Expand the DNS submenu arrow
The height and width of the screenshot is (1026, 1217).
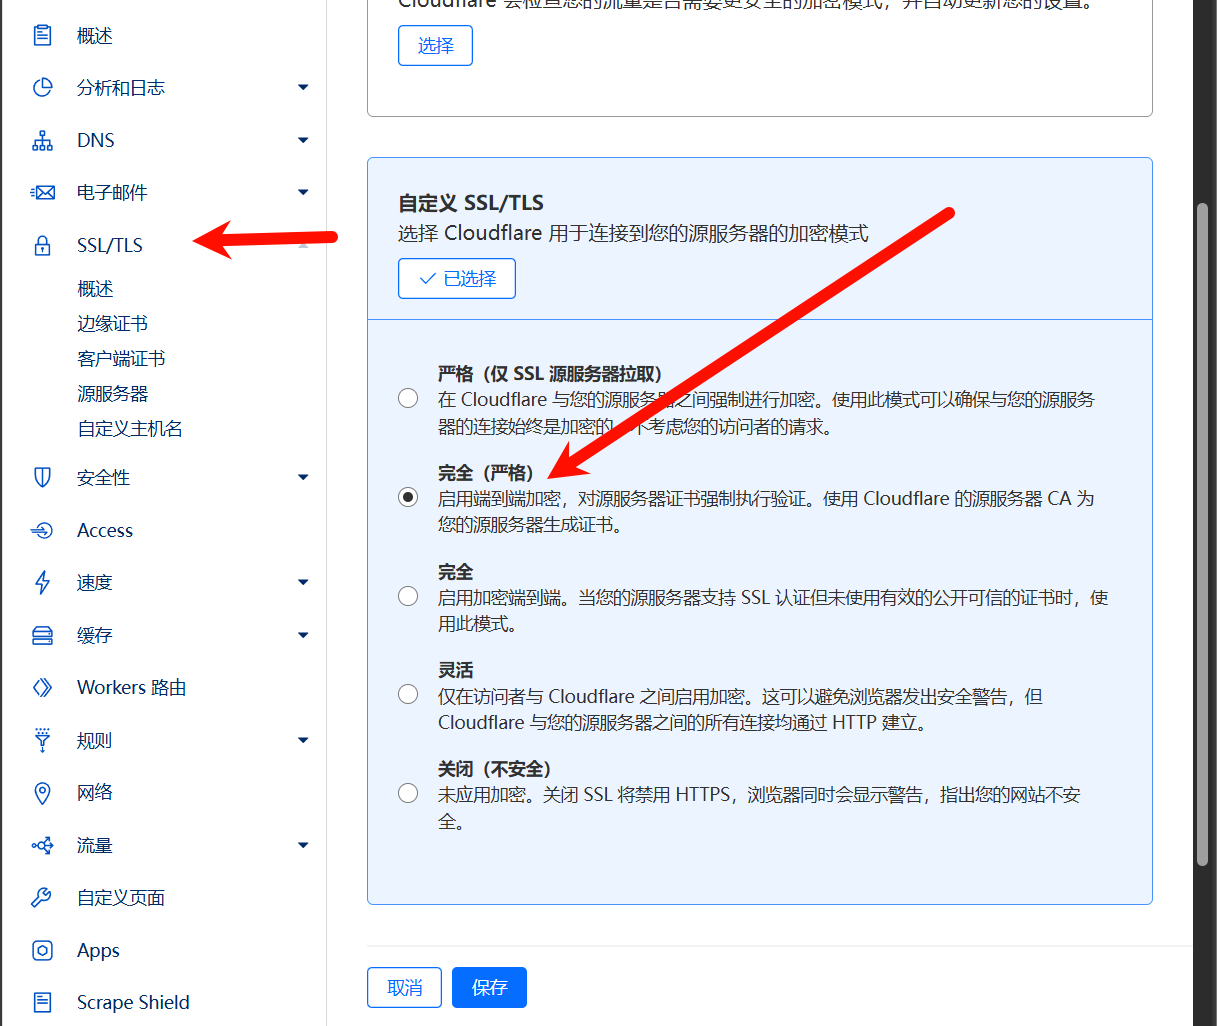tap(303, 140)
